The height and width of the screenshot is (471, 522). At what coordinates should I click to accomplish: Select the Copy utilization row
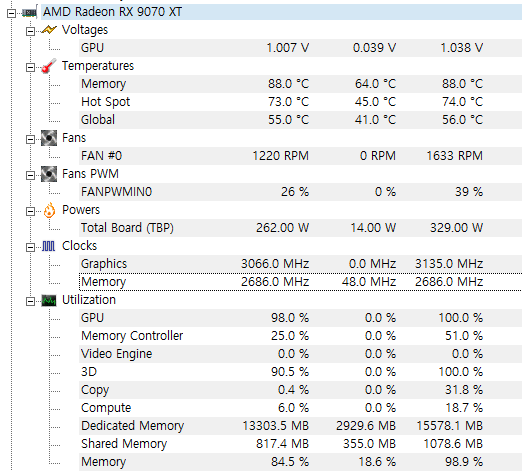(300, 390)
